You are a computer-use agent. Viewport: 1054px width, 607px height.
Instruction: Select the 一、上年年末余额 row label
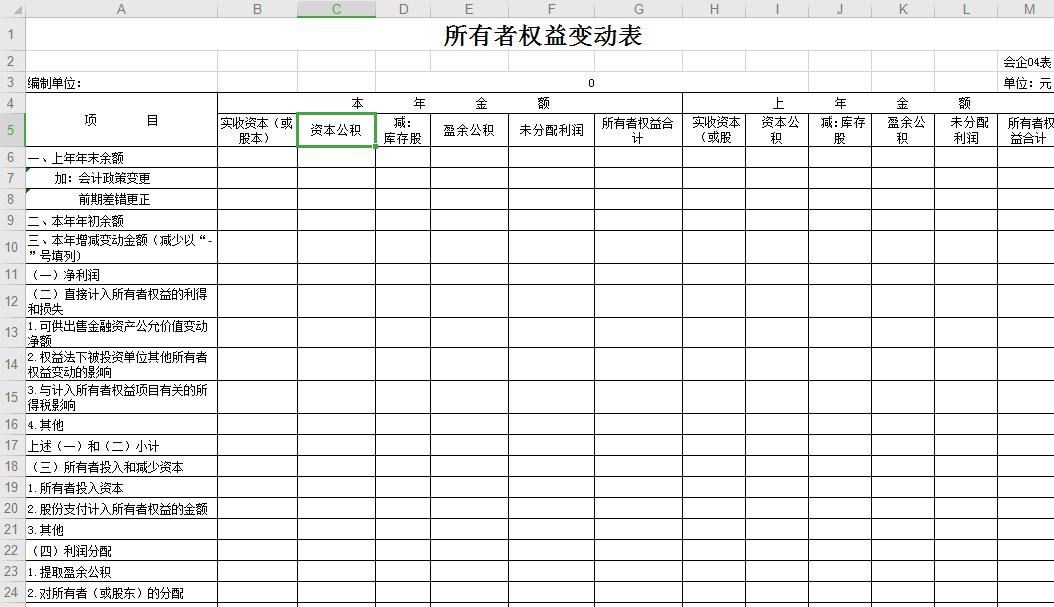[121, 158]
